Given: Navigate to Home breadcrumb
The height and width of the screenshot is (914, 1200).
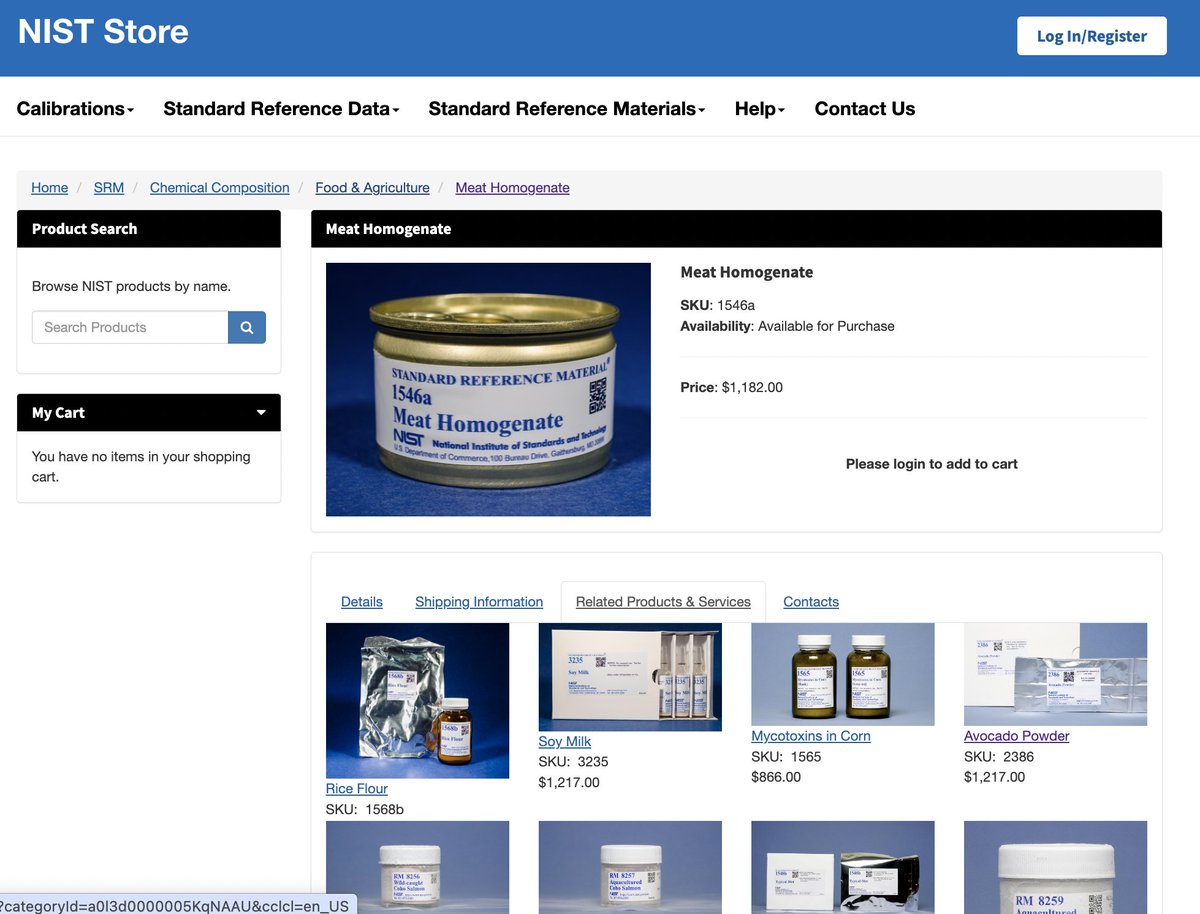Looking at the screenshot, I should click(50, 188).
